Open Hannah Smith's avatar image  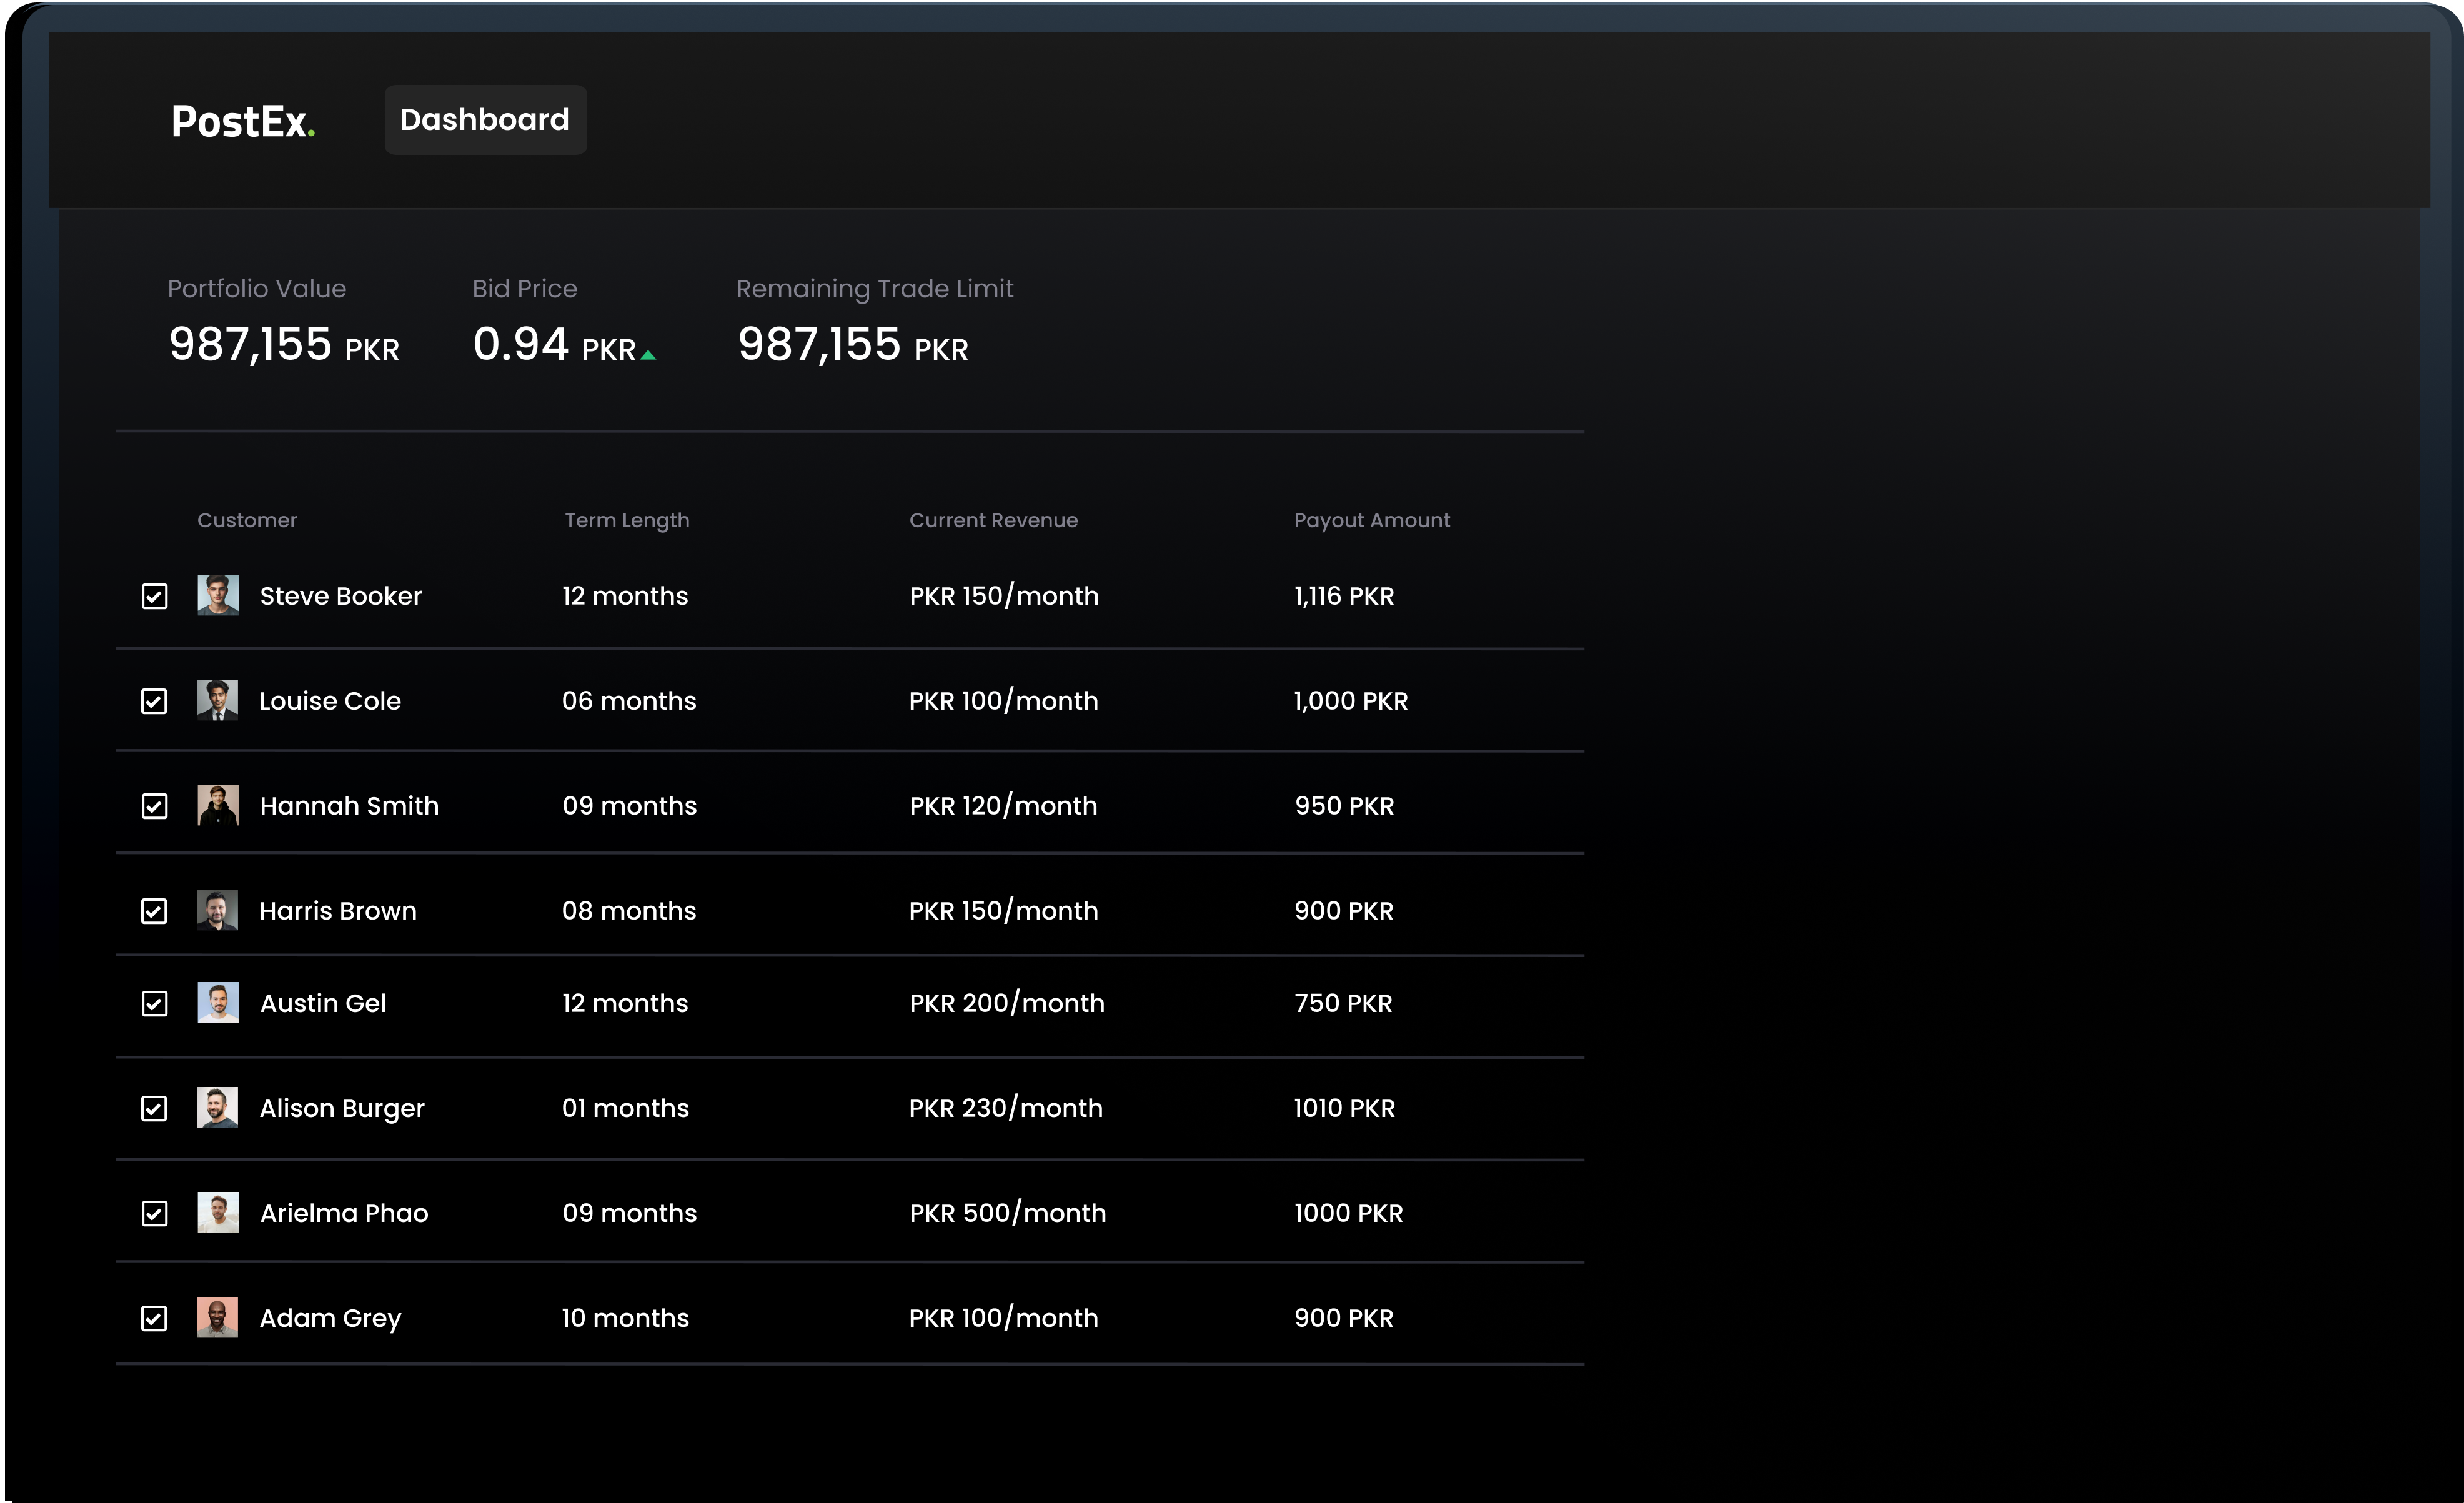218,805
